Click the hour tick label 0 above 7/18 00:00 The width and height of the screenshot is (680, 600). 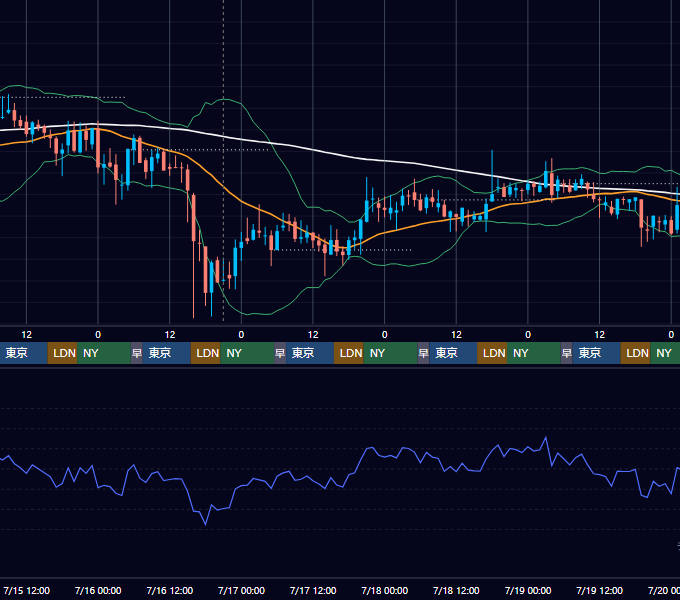point(384,335)
